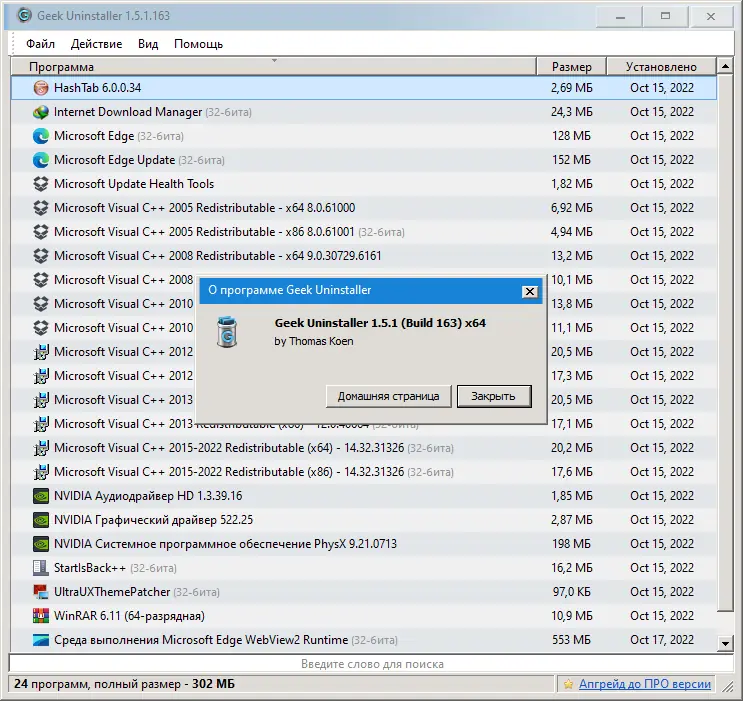The height and width of the screenshot is (701, 743).
Task: Click the Visual C++ 2005 x64 8.0.61000 icon
Action: coord(41,208)
